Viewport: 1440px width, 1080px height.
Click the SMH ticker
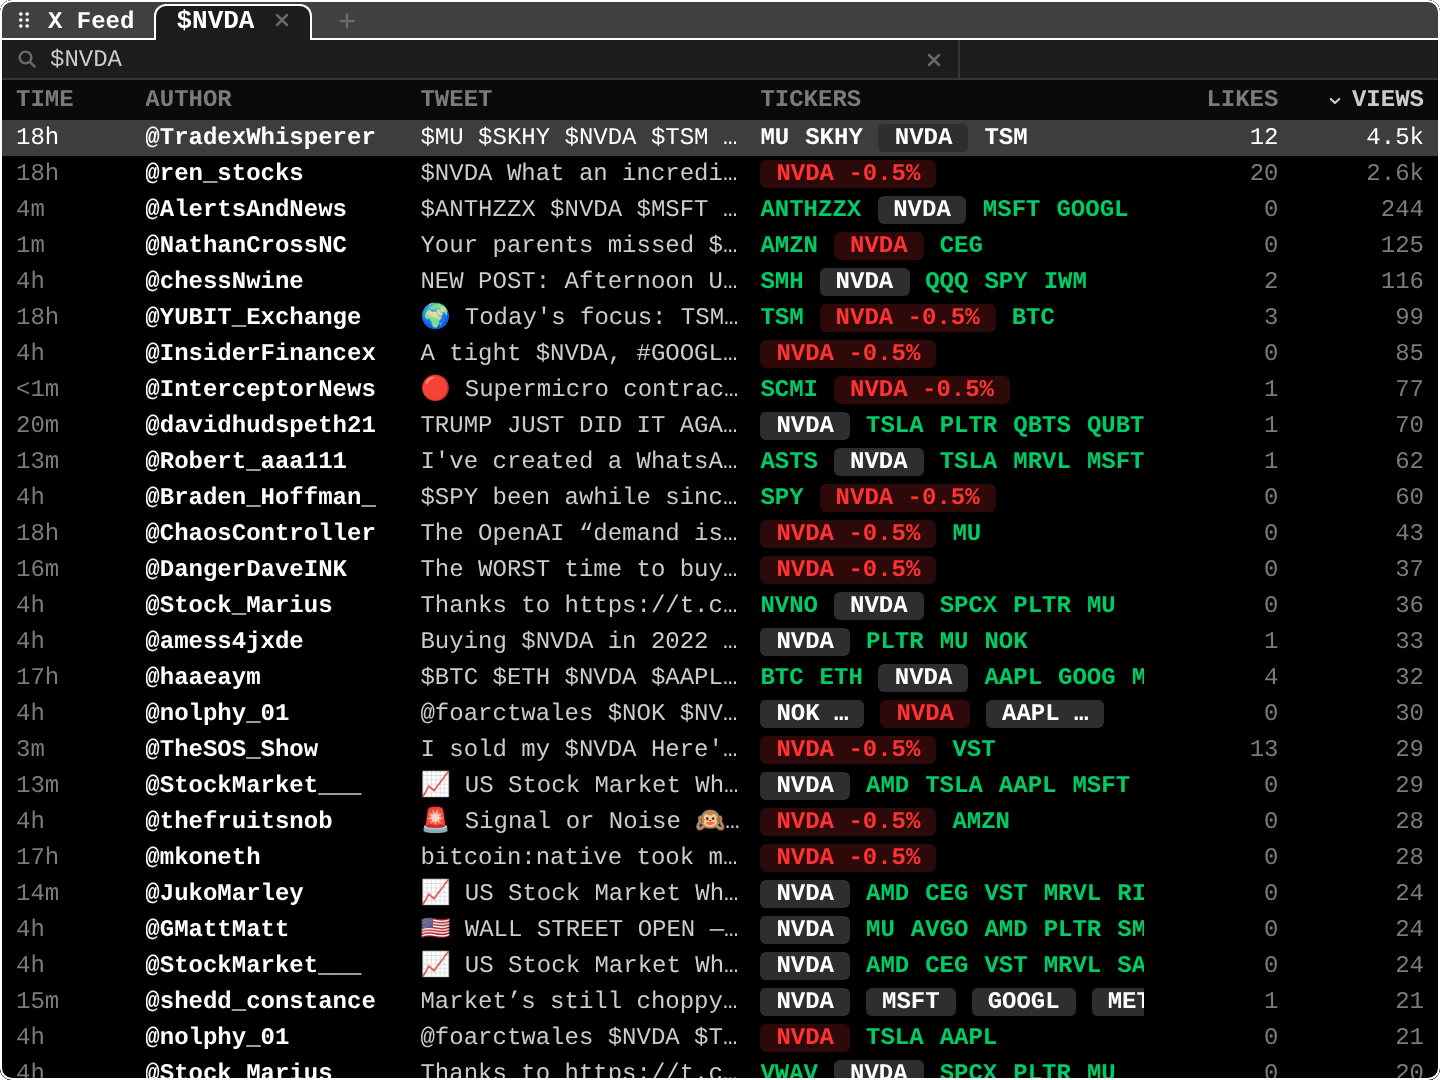782,281
